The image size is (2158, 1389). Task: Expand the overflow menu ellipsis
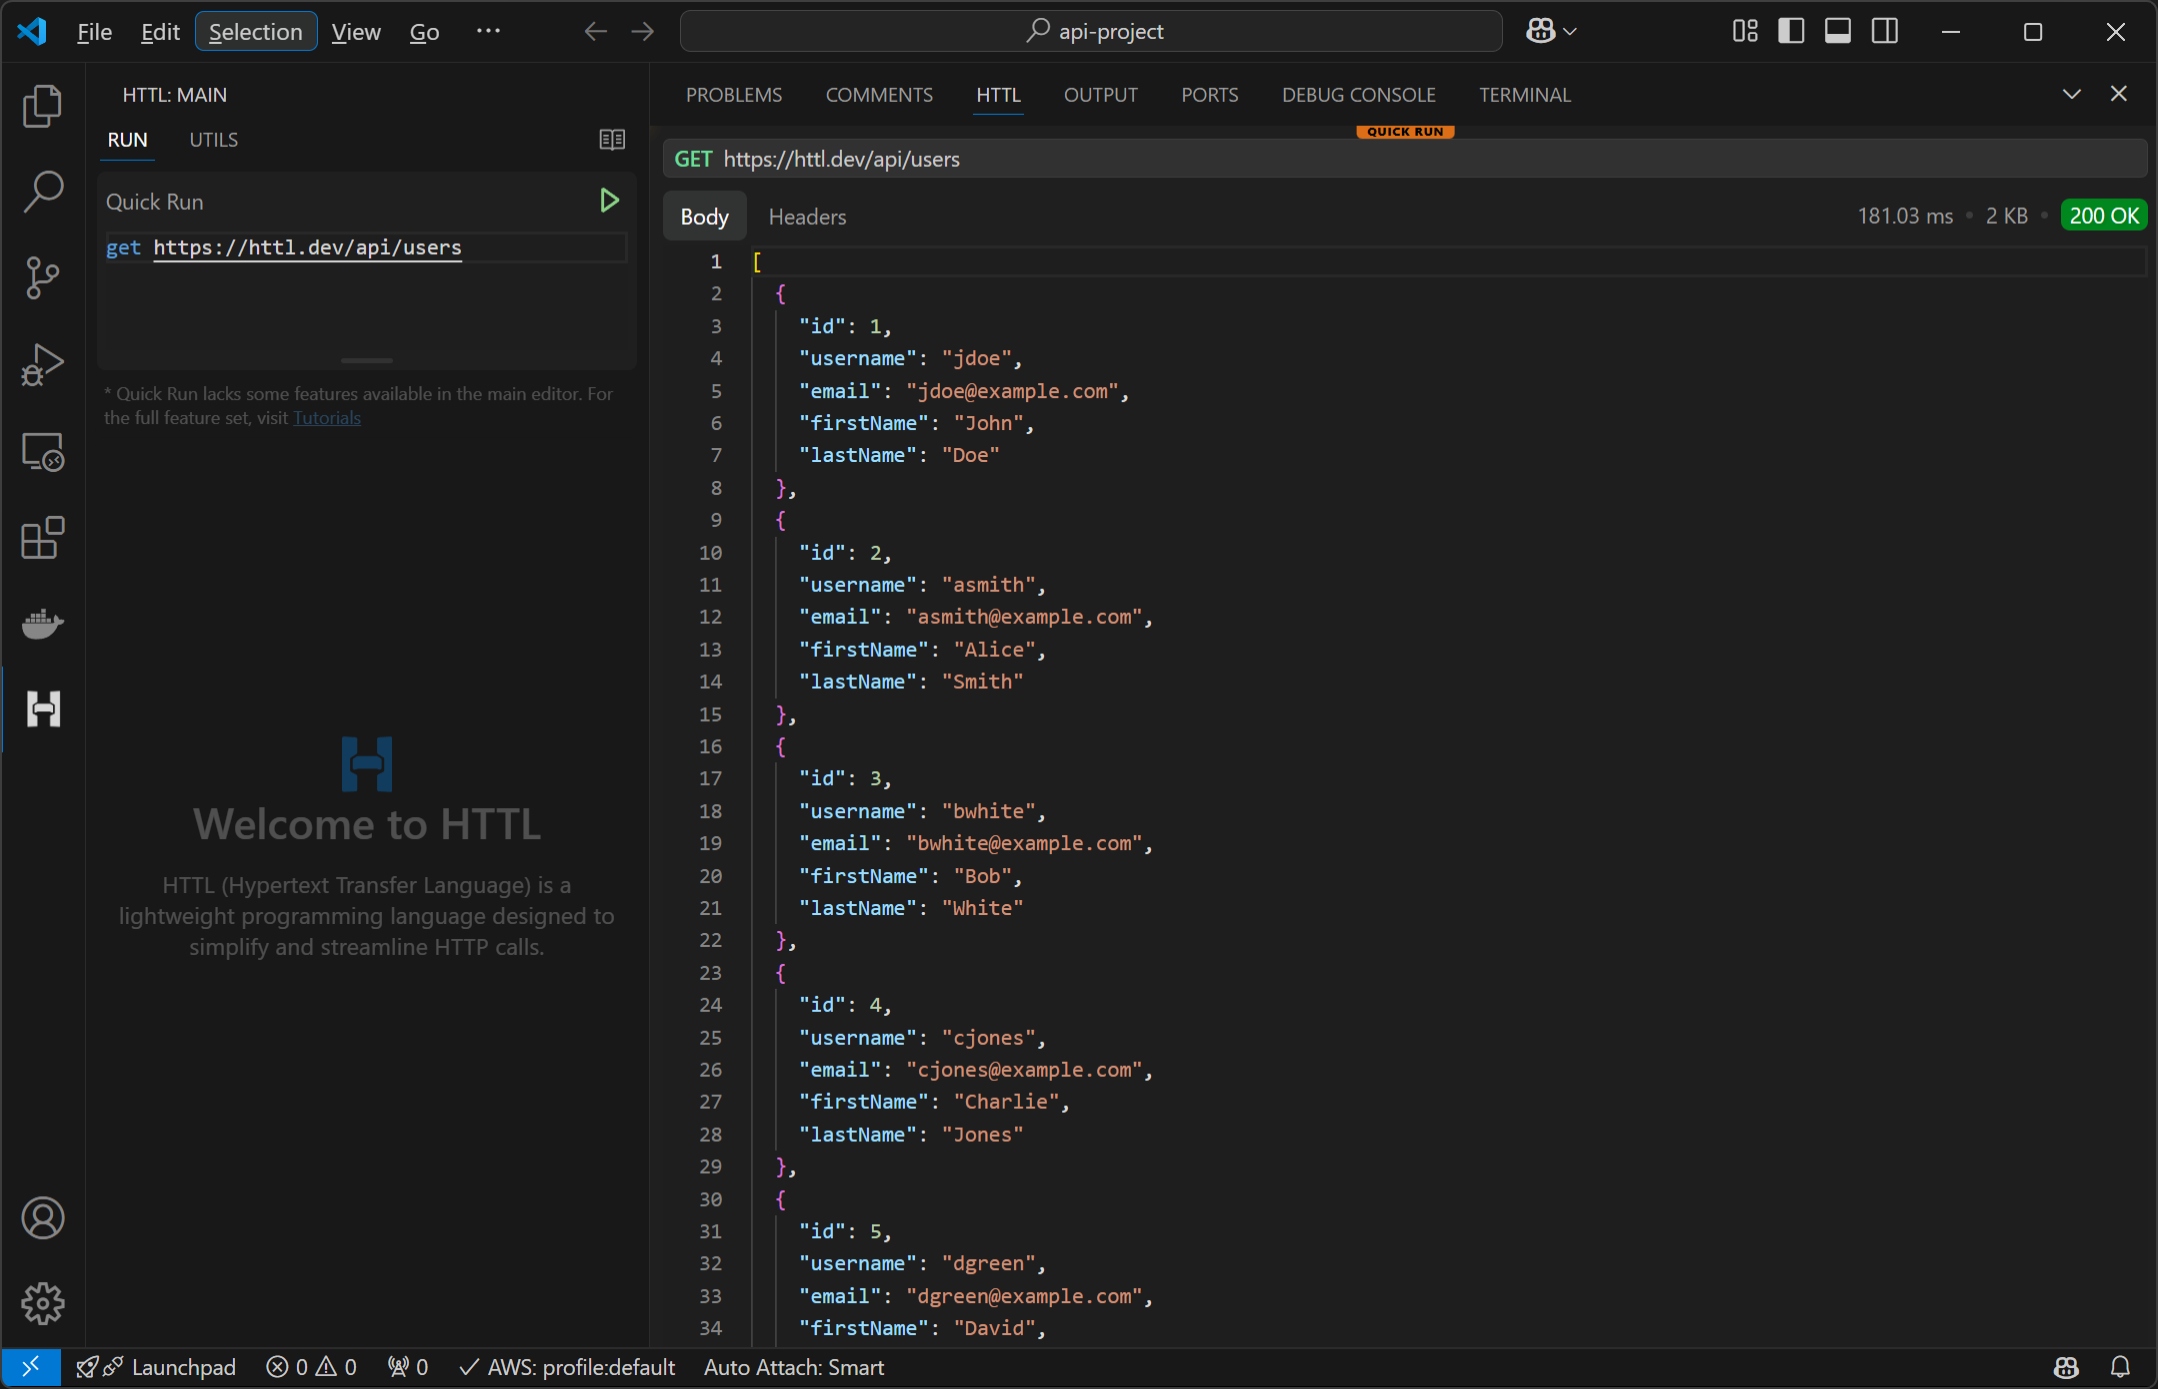(488, 31)
